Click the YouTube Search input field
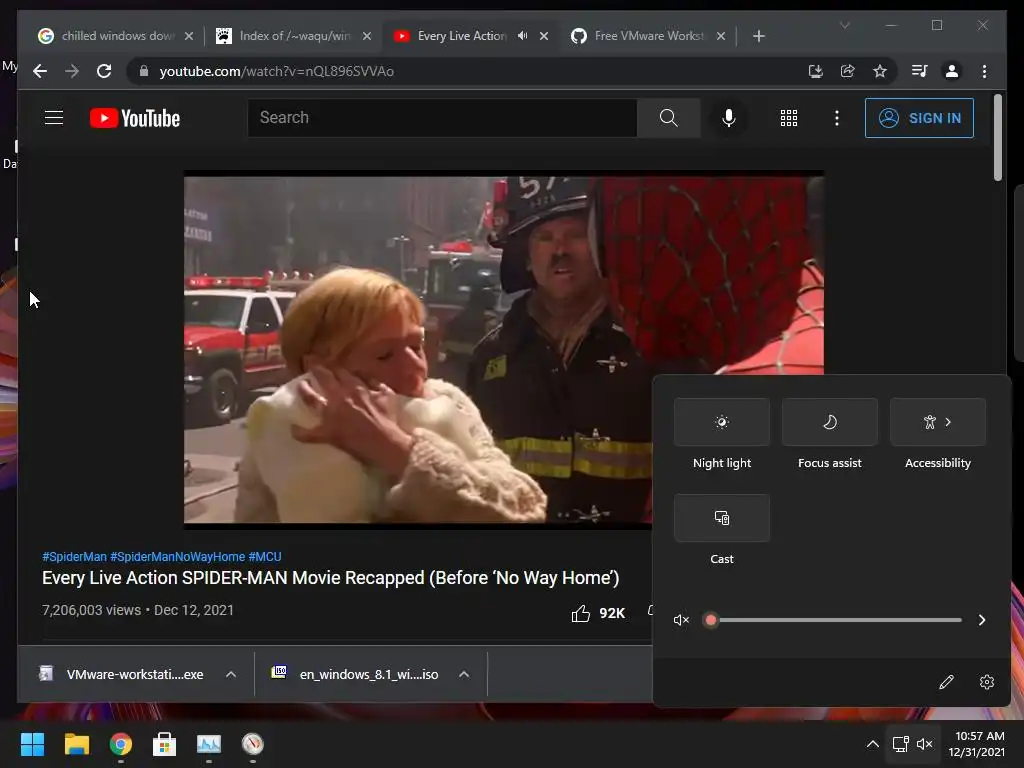The height and width of the screenshot is (768, 1024). [x=442, y=118]
